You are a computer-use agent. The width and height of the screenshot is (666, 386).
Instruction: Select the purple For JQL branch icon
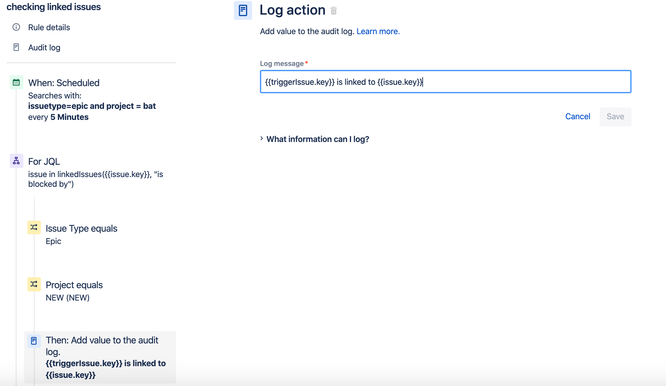(x=16, y=161)
